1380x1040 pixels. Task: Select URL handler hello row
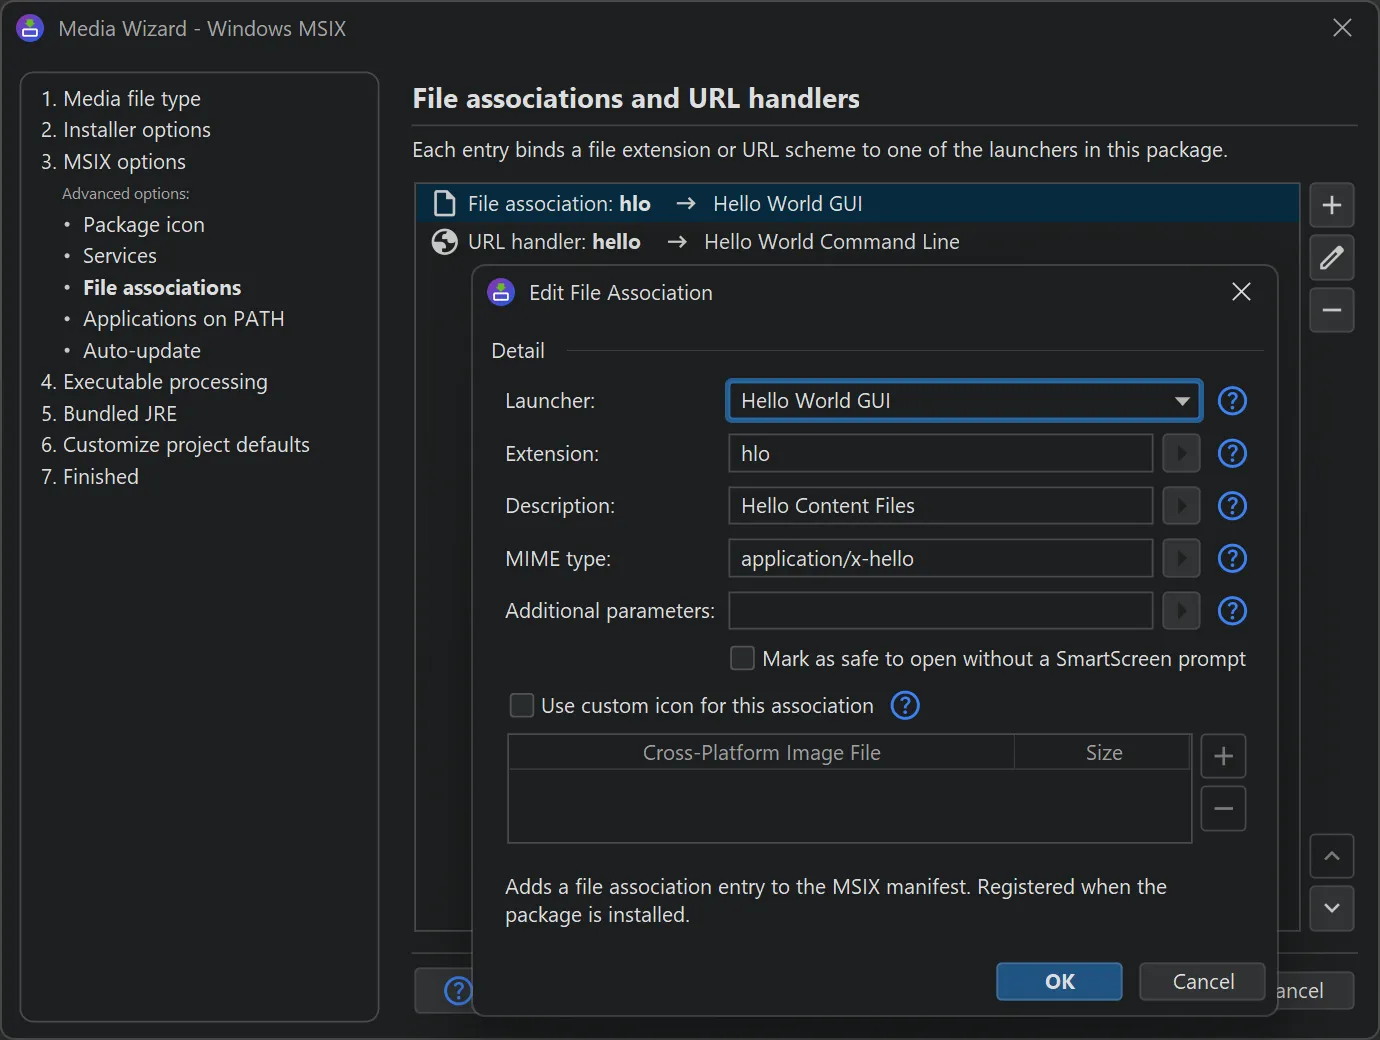point(857,242)
